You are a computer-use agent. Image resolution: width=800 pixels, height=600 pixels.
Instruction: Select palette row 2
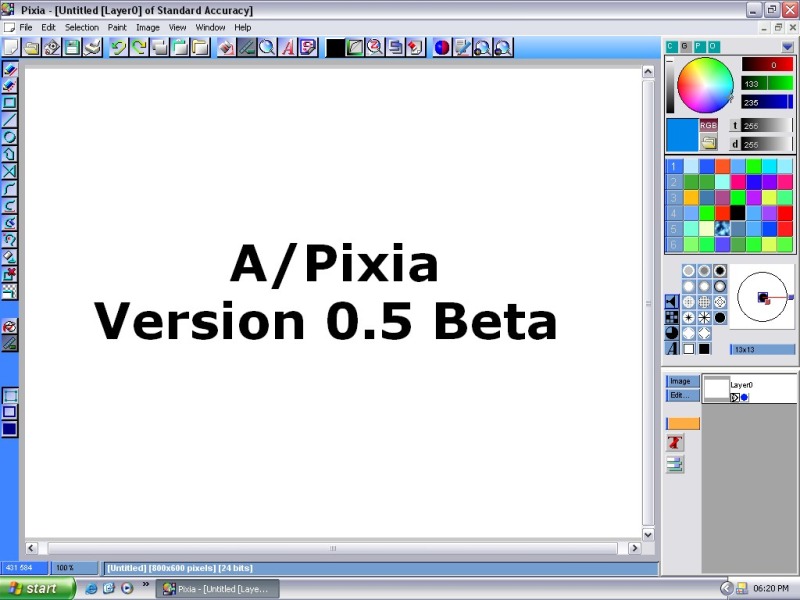[x=673, y=182]
